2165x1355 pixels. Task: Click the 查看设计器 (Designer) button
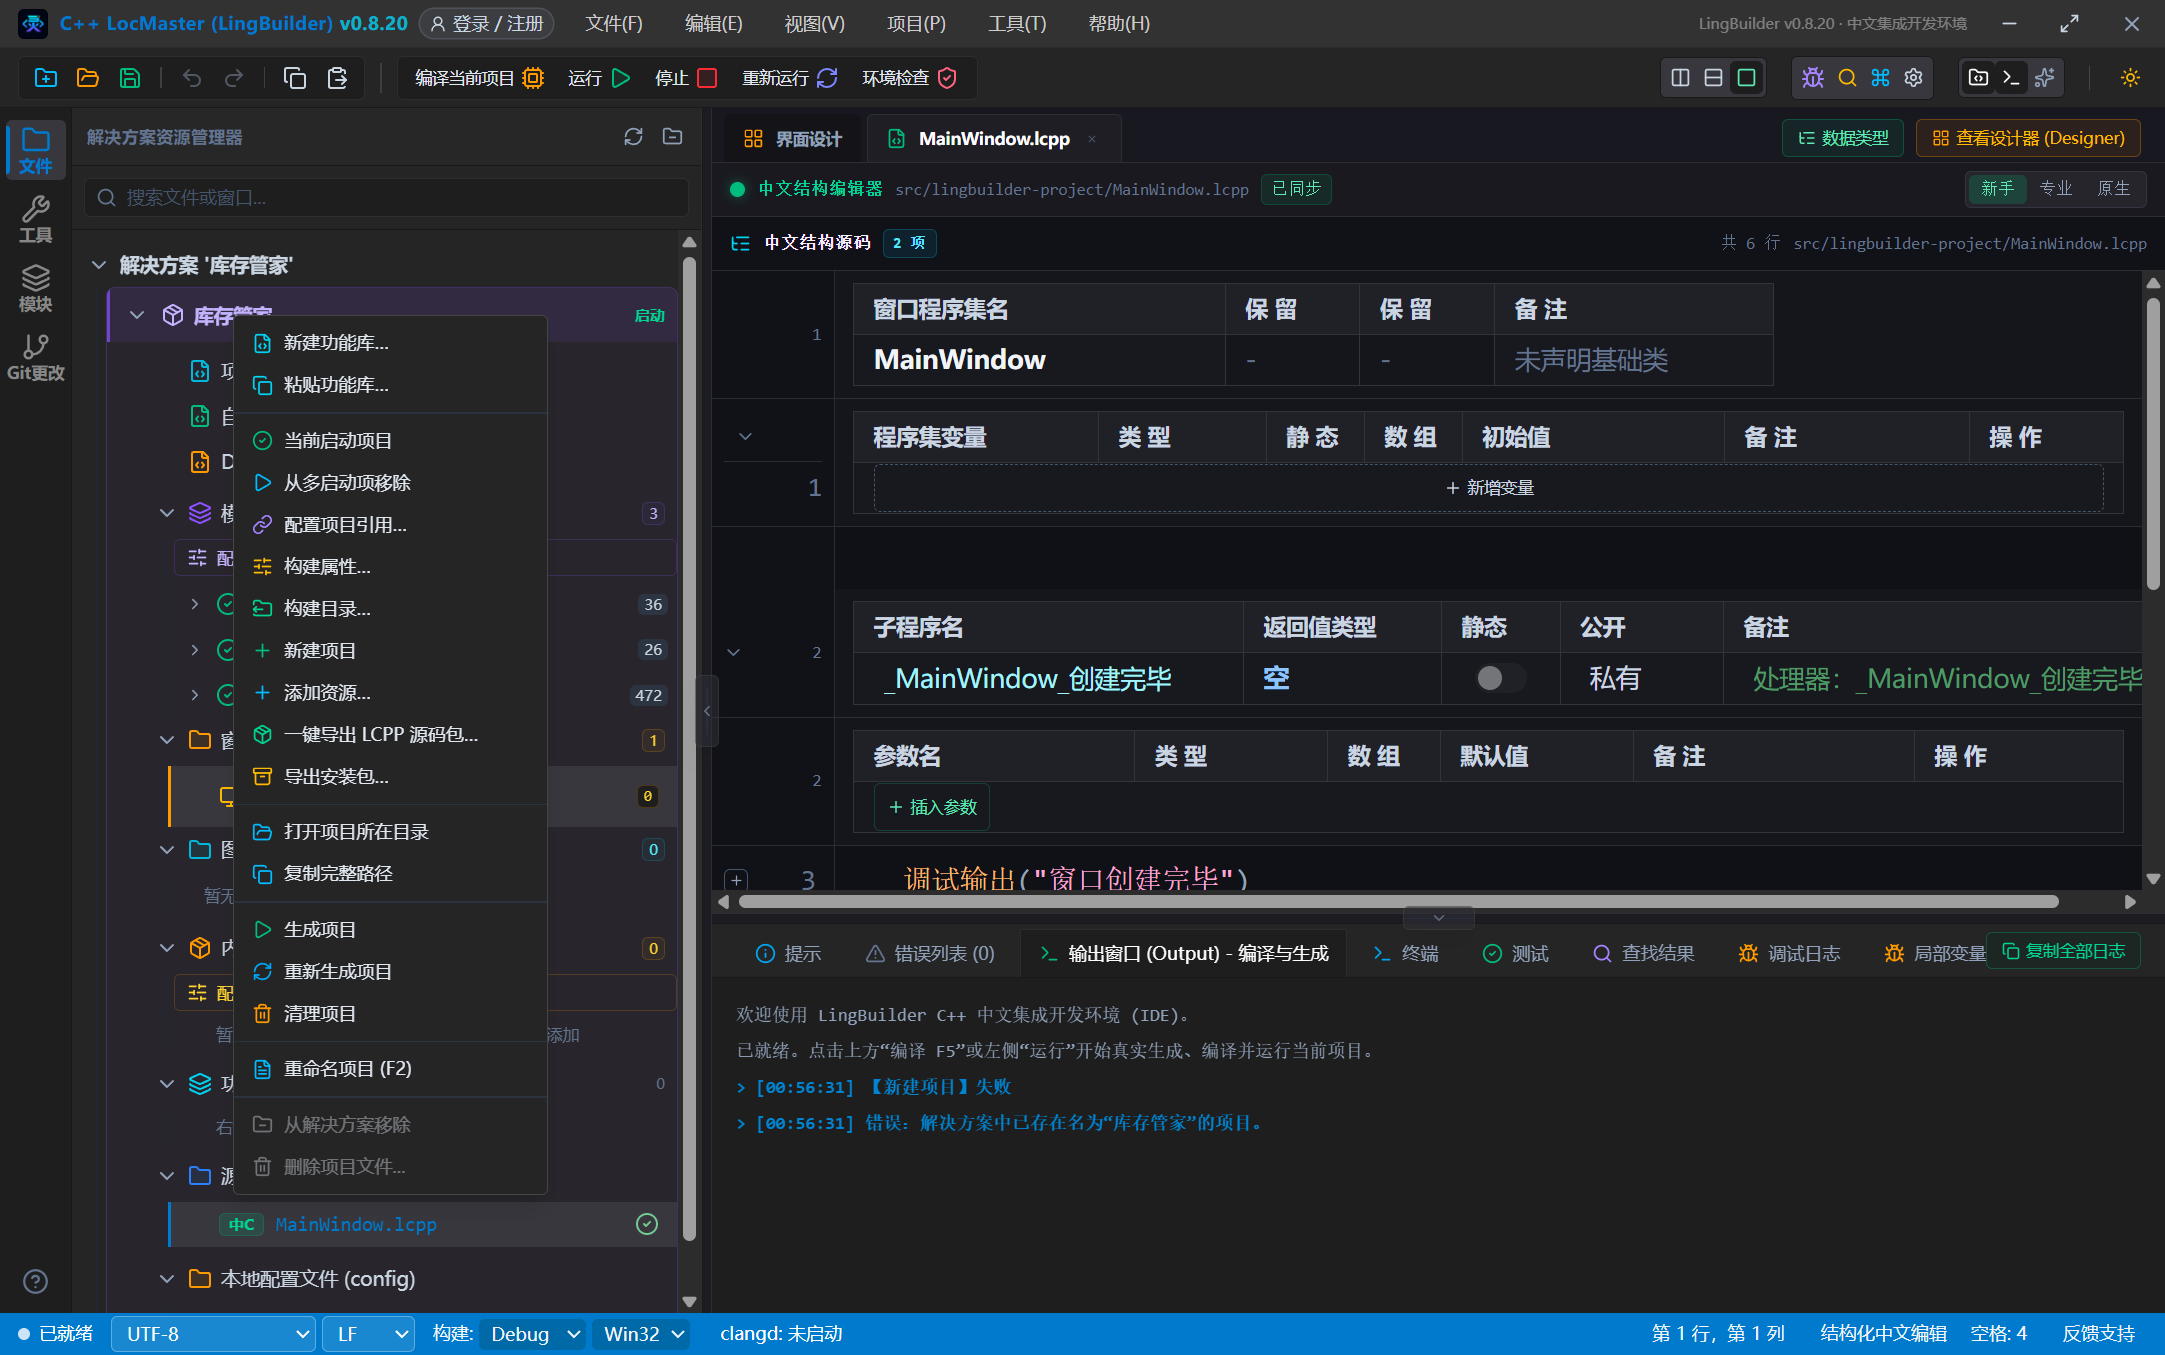pyautogui.click(x=2028, y=138)
